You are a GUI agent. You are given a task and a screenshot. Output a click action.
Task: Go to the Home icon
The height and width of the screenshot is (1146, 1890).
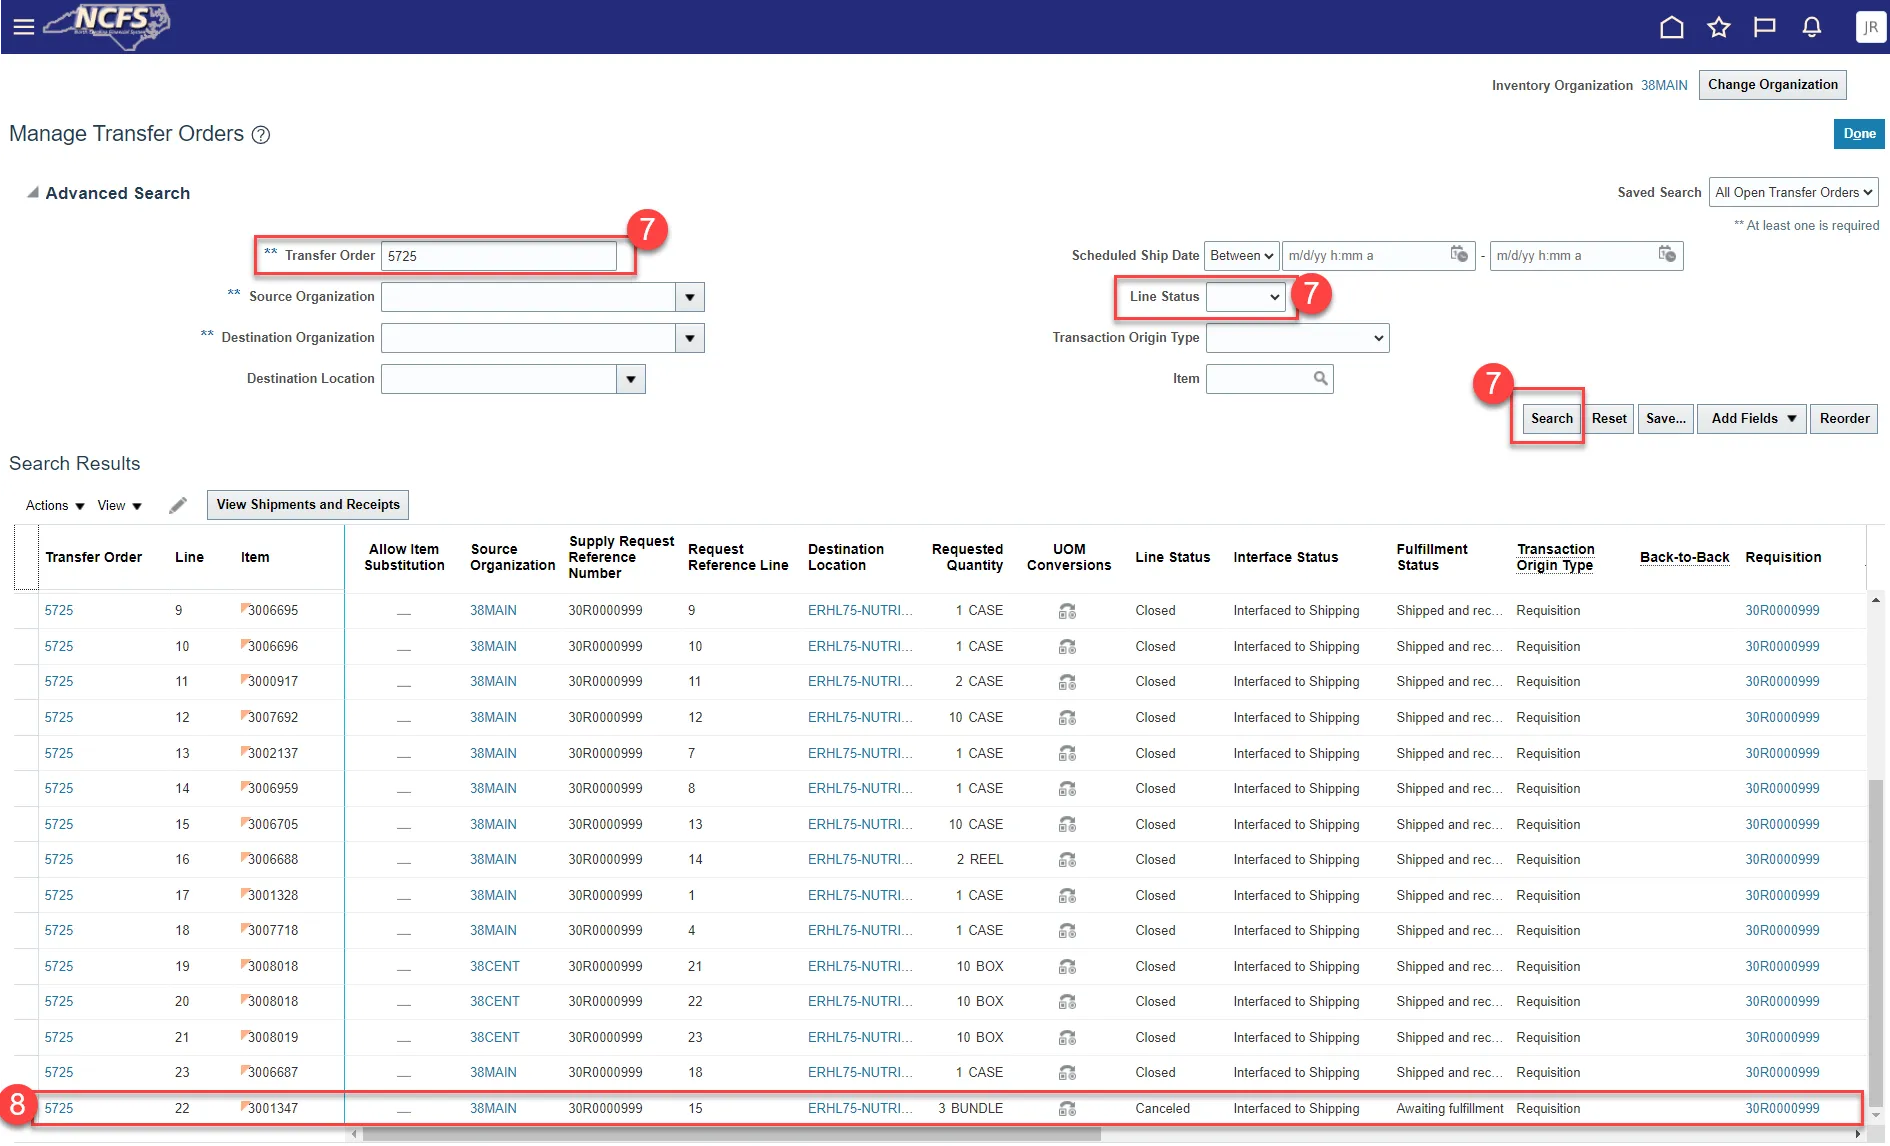tap(1671, 27)
